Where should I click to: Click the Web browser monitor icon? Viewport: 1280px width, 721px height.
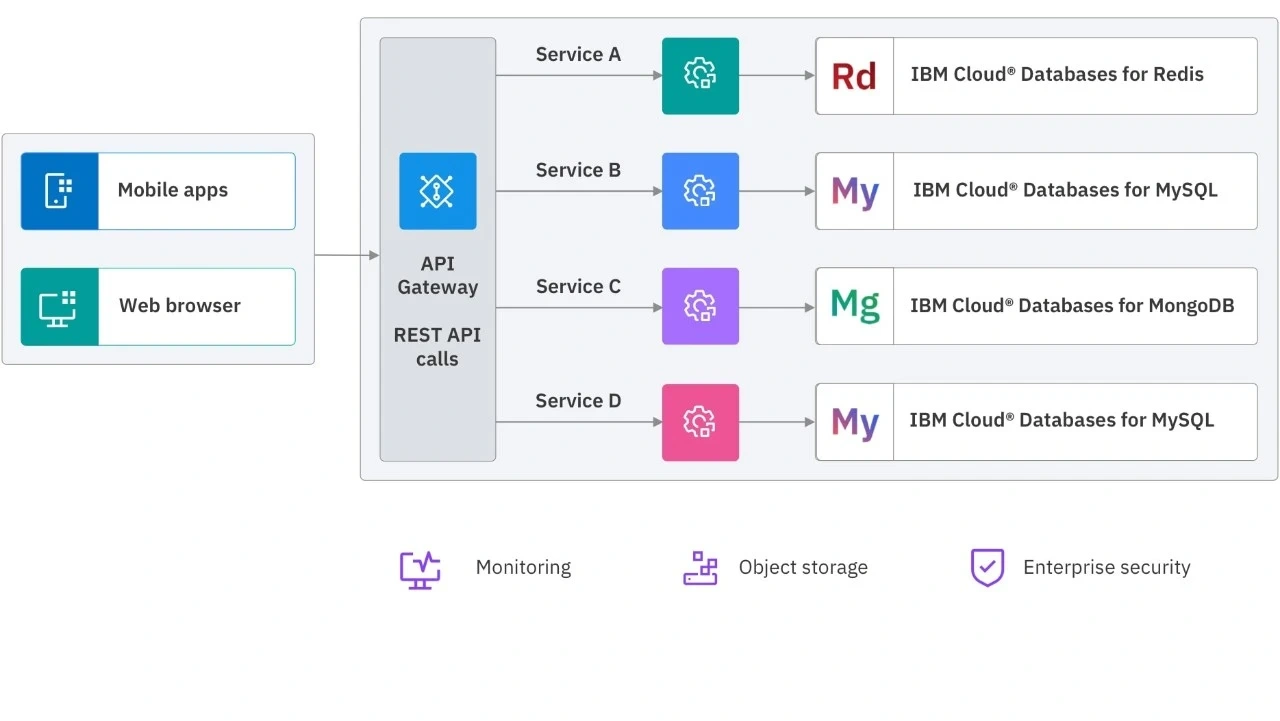pyautogui.click(x=59, y=307)
